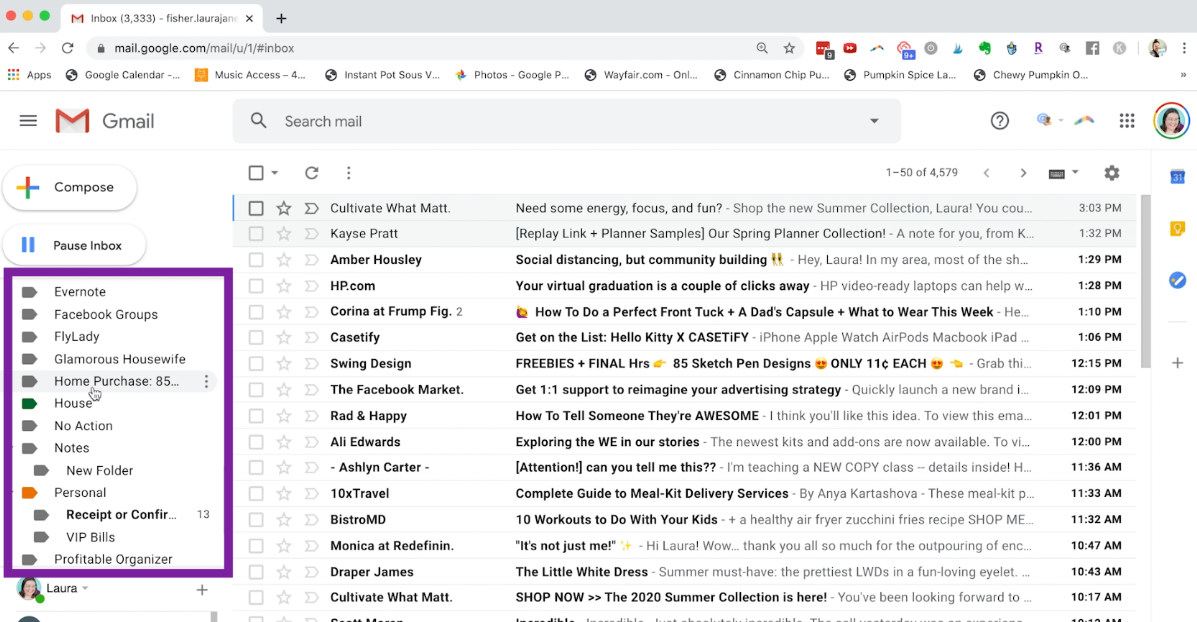Star the Kayse Pratt email
Screen dimensions: 1197x622
(284, 234)
